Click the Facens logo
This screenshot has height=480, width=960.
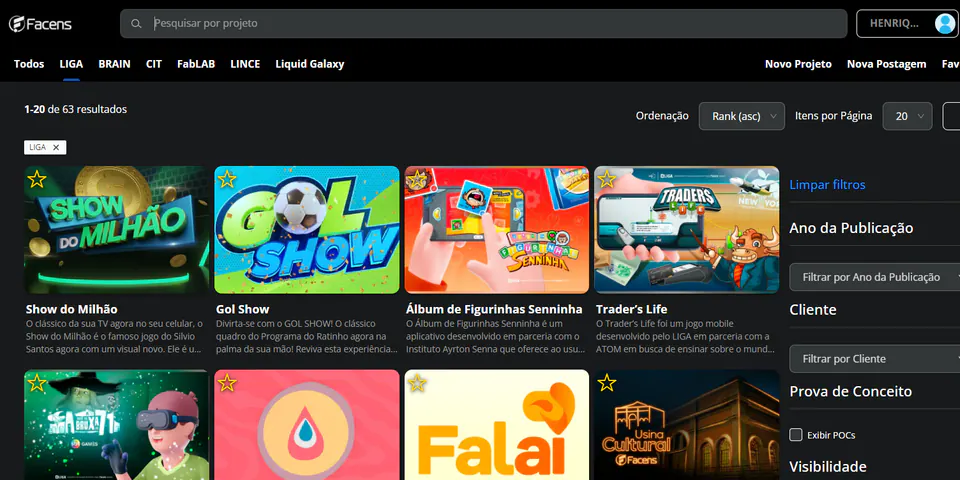click(40, 24)
